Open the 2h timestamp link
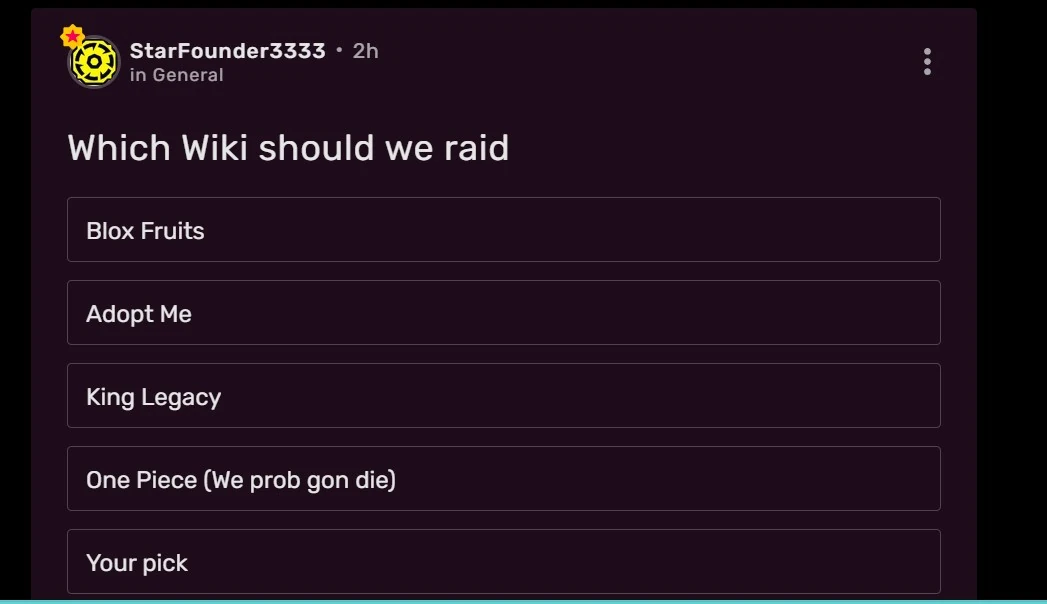 pyautogui.click(x=365, y=50)
